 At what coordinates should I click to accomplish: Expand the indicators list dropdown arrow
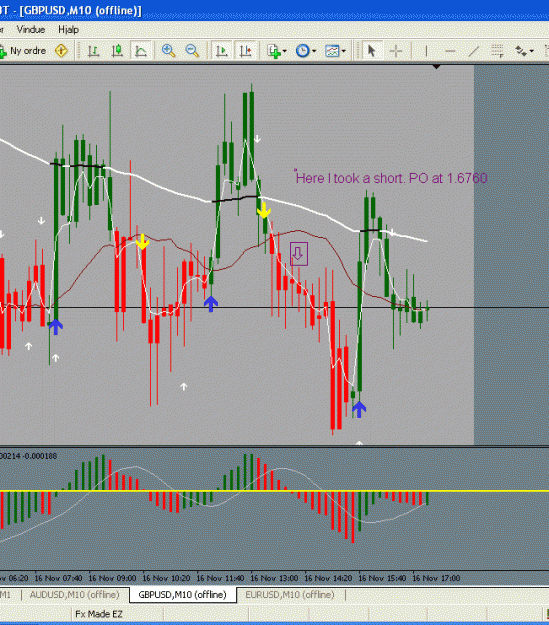pos(284,51)
